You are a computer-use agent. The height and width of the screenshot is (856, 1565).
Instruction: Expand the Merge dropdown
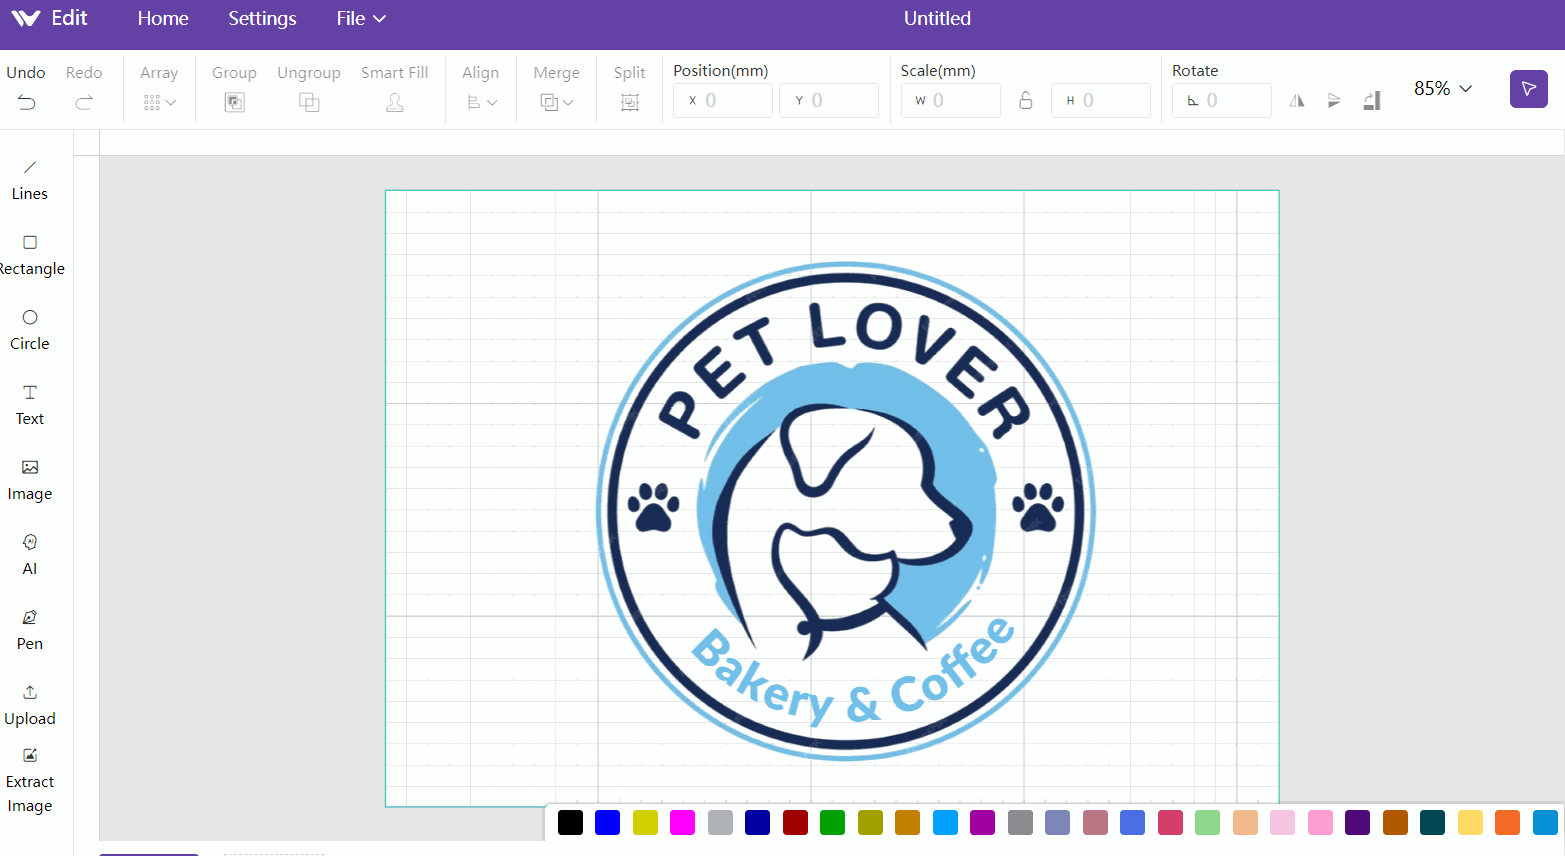point(557,102)
